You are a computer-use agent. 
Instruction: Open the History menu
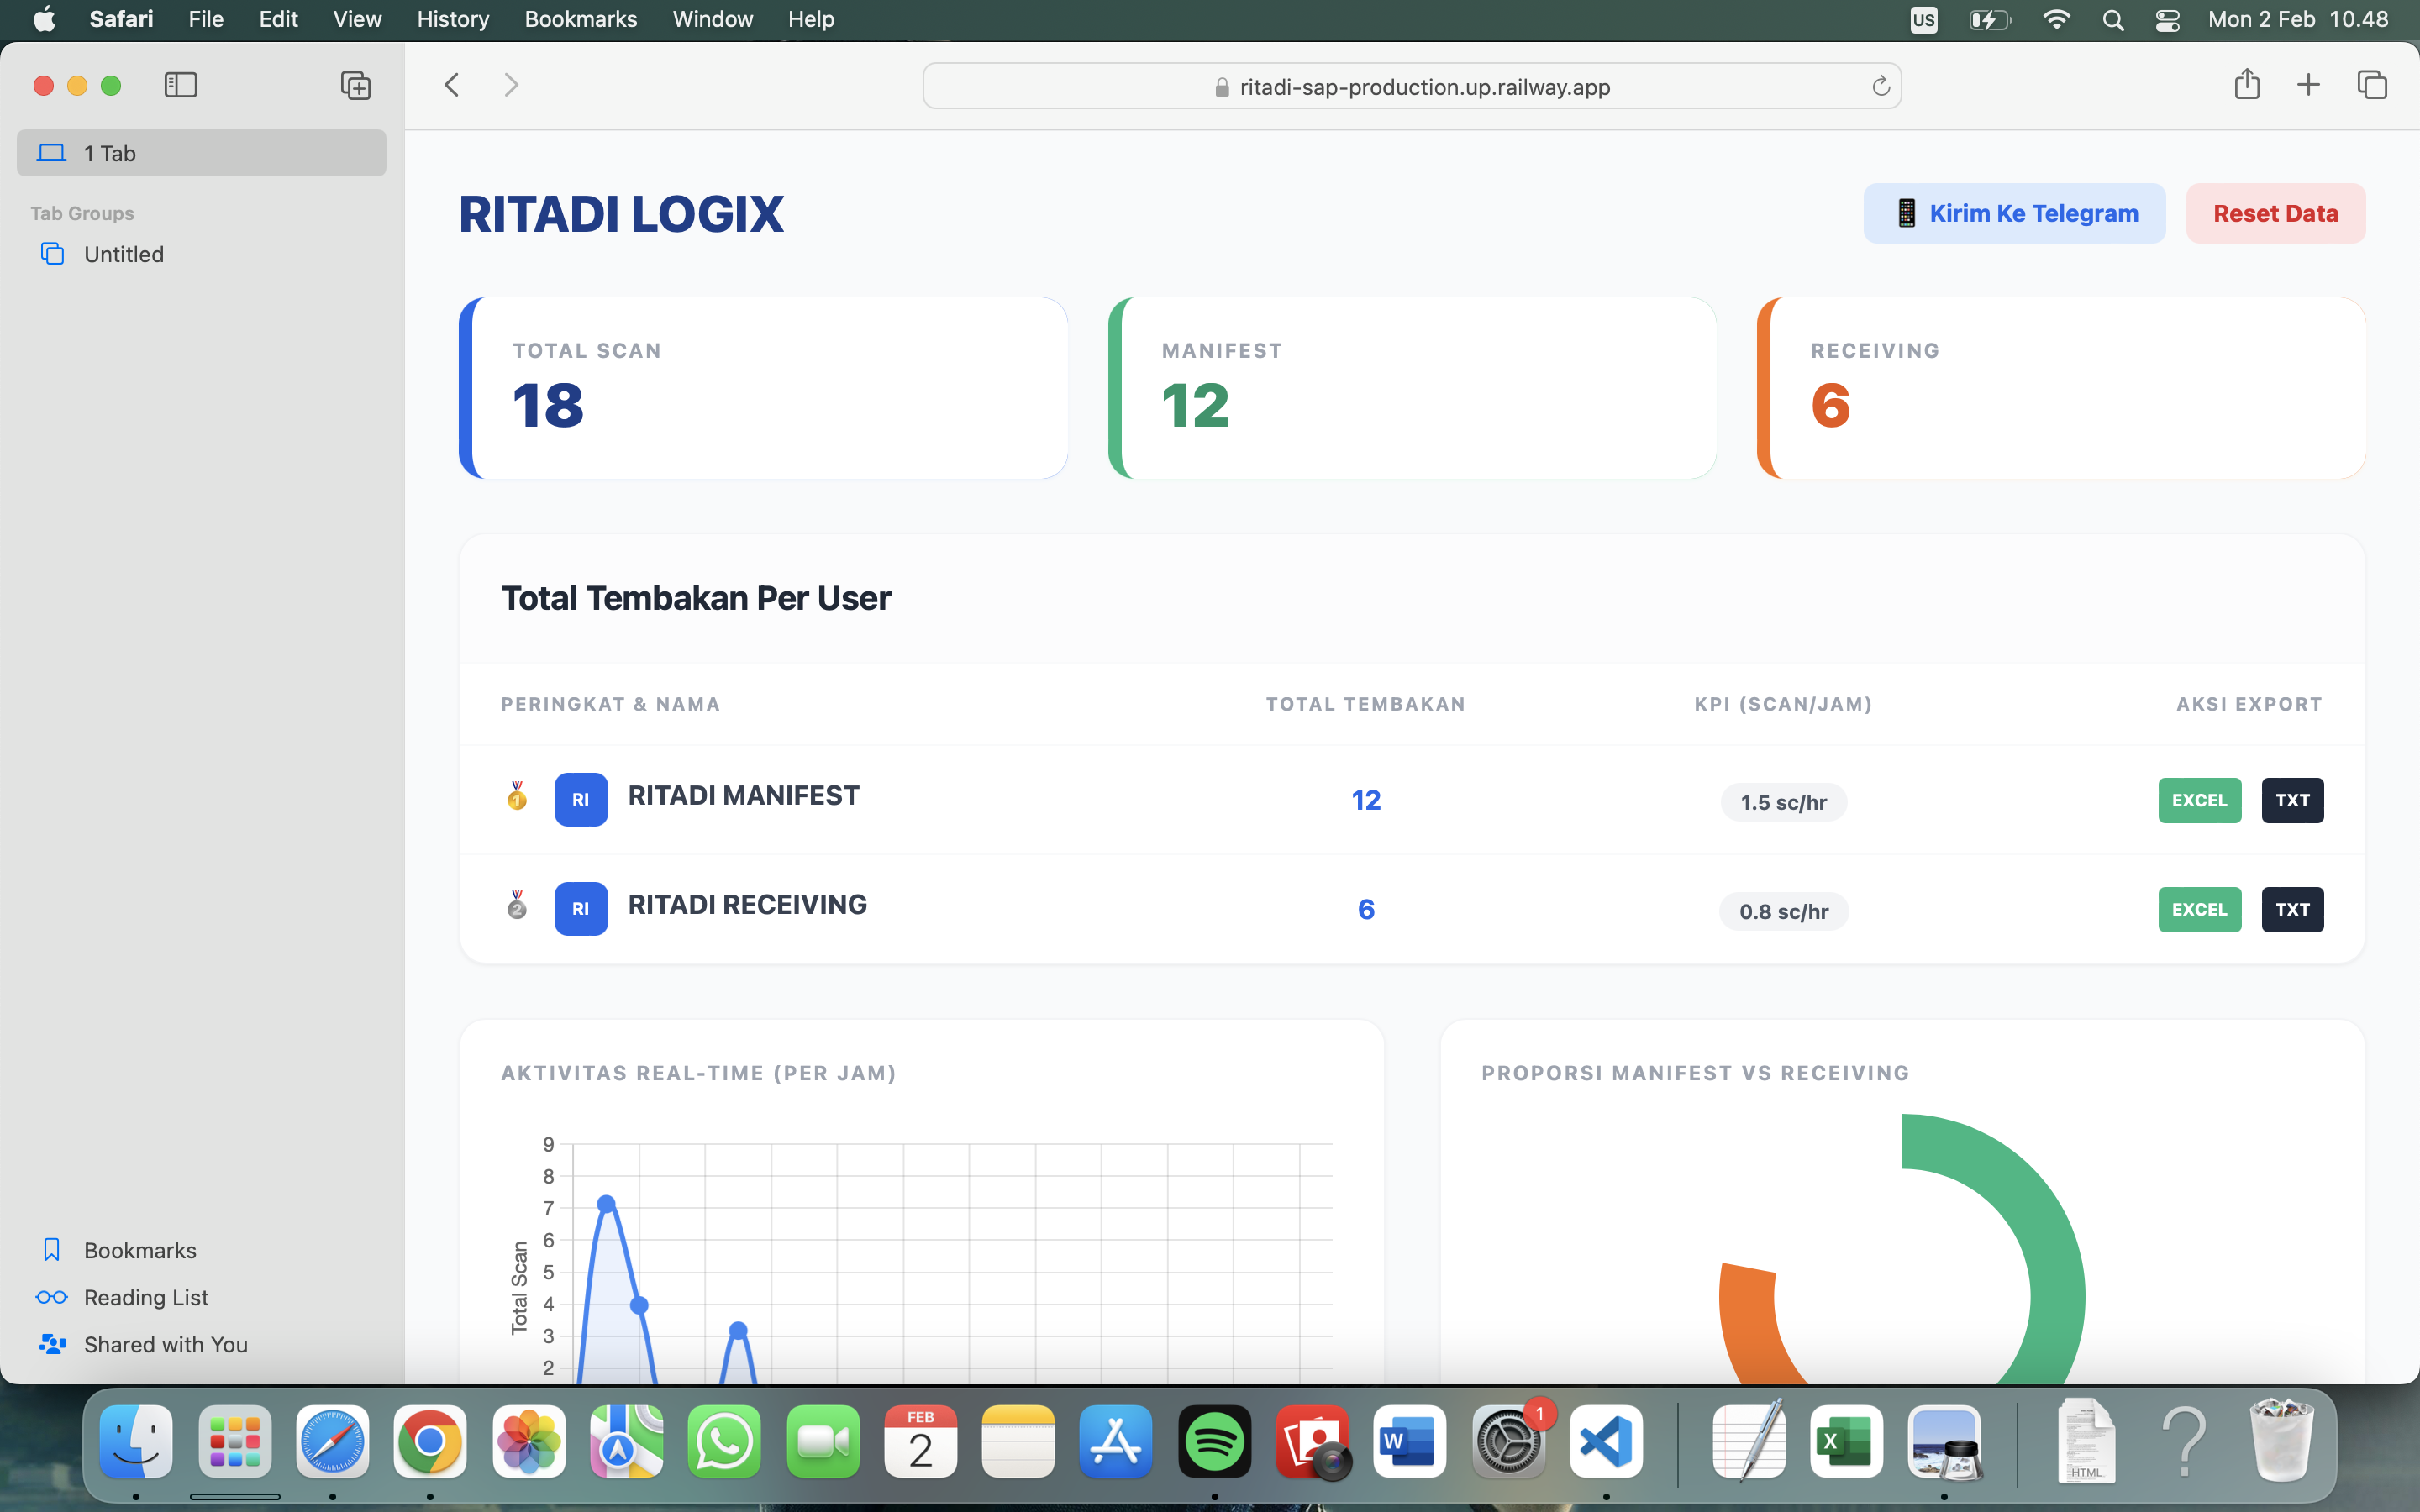(453, 19)
